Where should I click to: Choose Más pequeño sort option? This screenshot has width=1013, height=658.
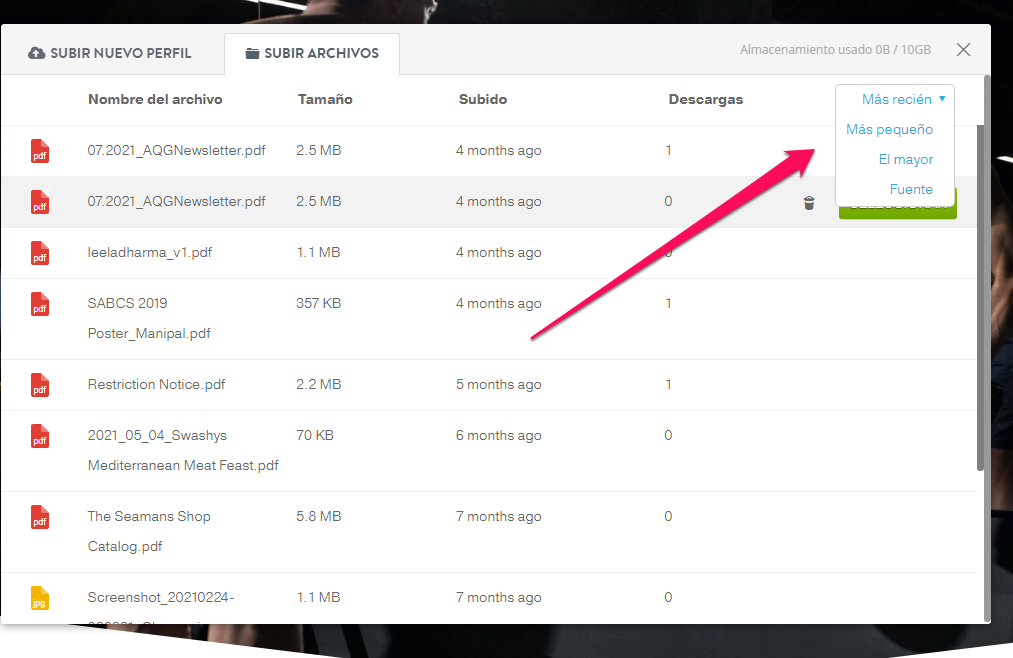889,129
